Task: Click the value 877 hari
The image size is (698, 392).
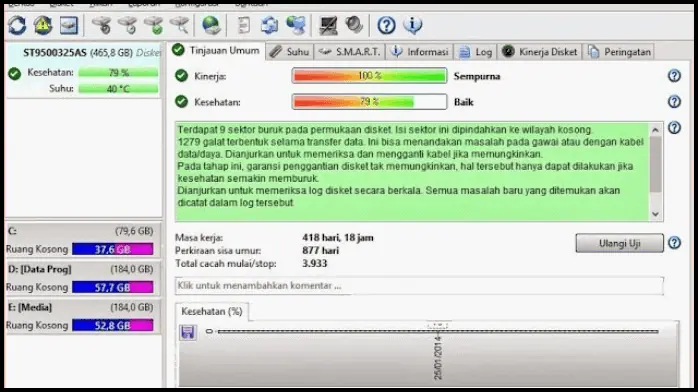Action: 321,251
